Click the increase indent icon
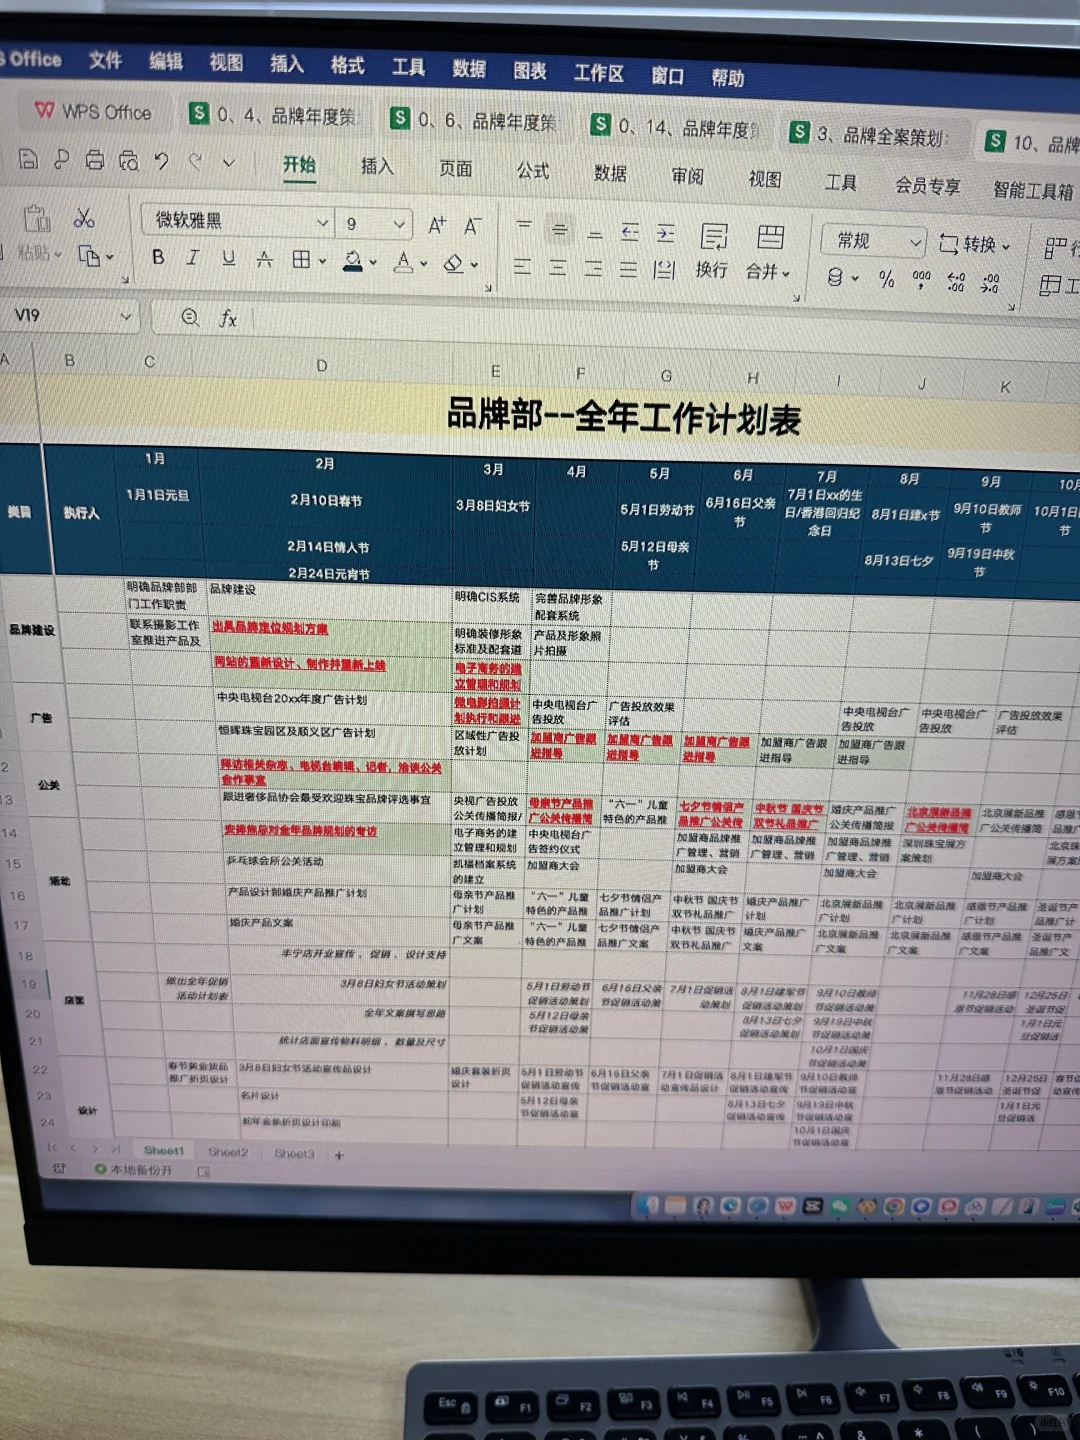Image resolution: width=1080 pixels, height=1440 pixels. [665, 234]
